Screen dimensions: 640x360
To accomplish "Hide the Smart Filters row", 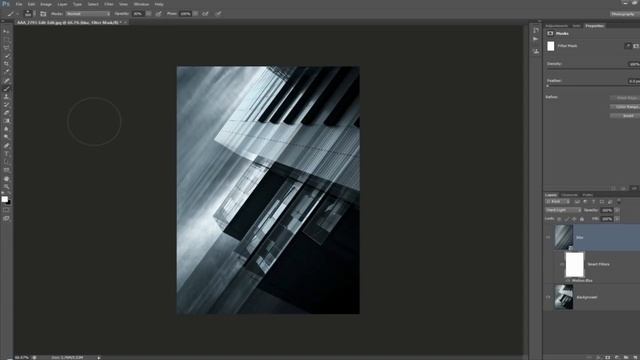I will 562,264.
